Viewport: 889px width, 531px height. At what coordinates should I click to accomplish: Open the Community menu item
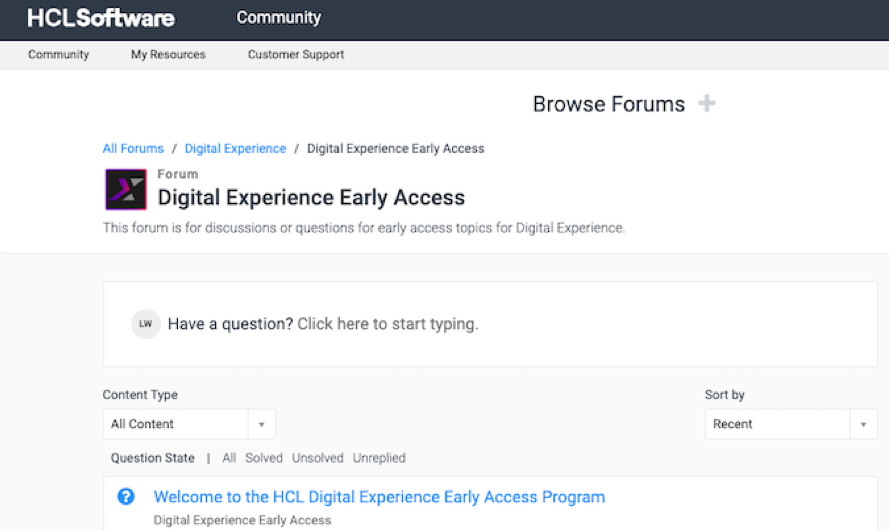[x=58, y=54]
